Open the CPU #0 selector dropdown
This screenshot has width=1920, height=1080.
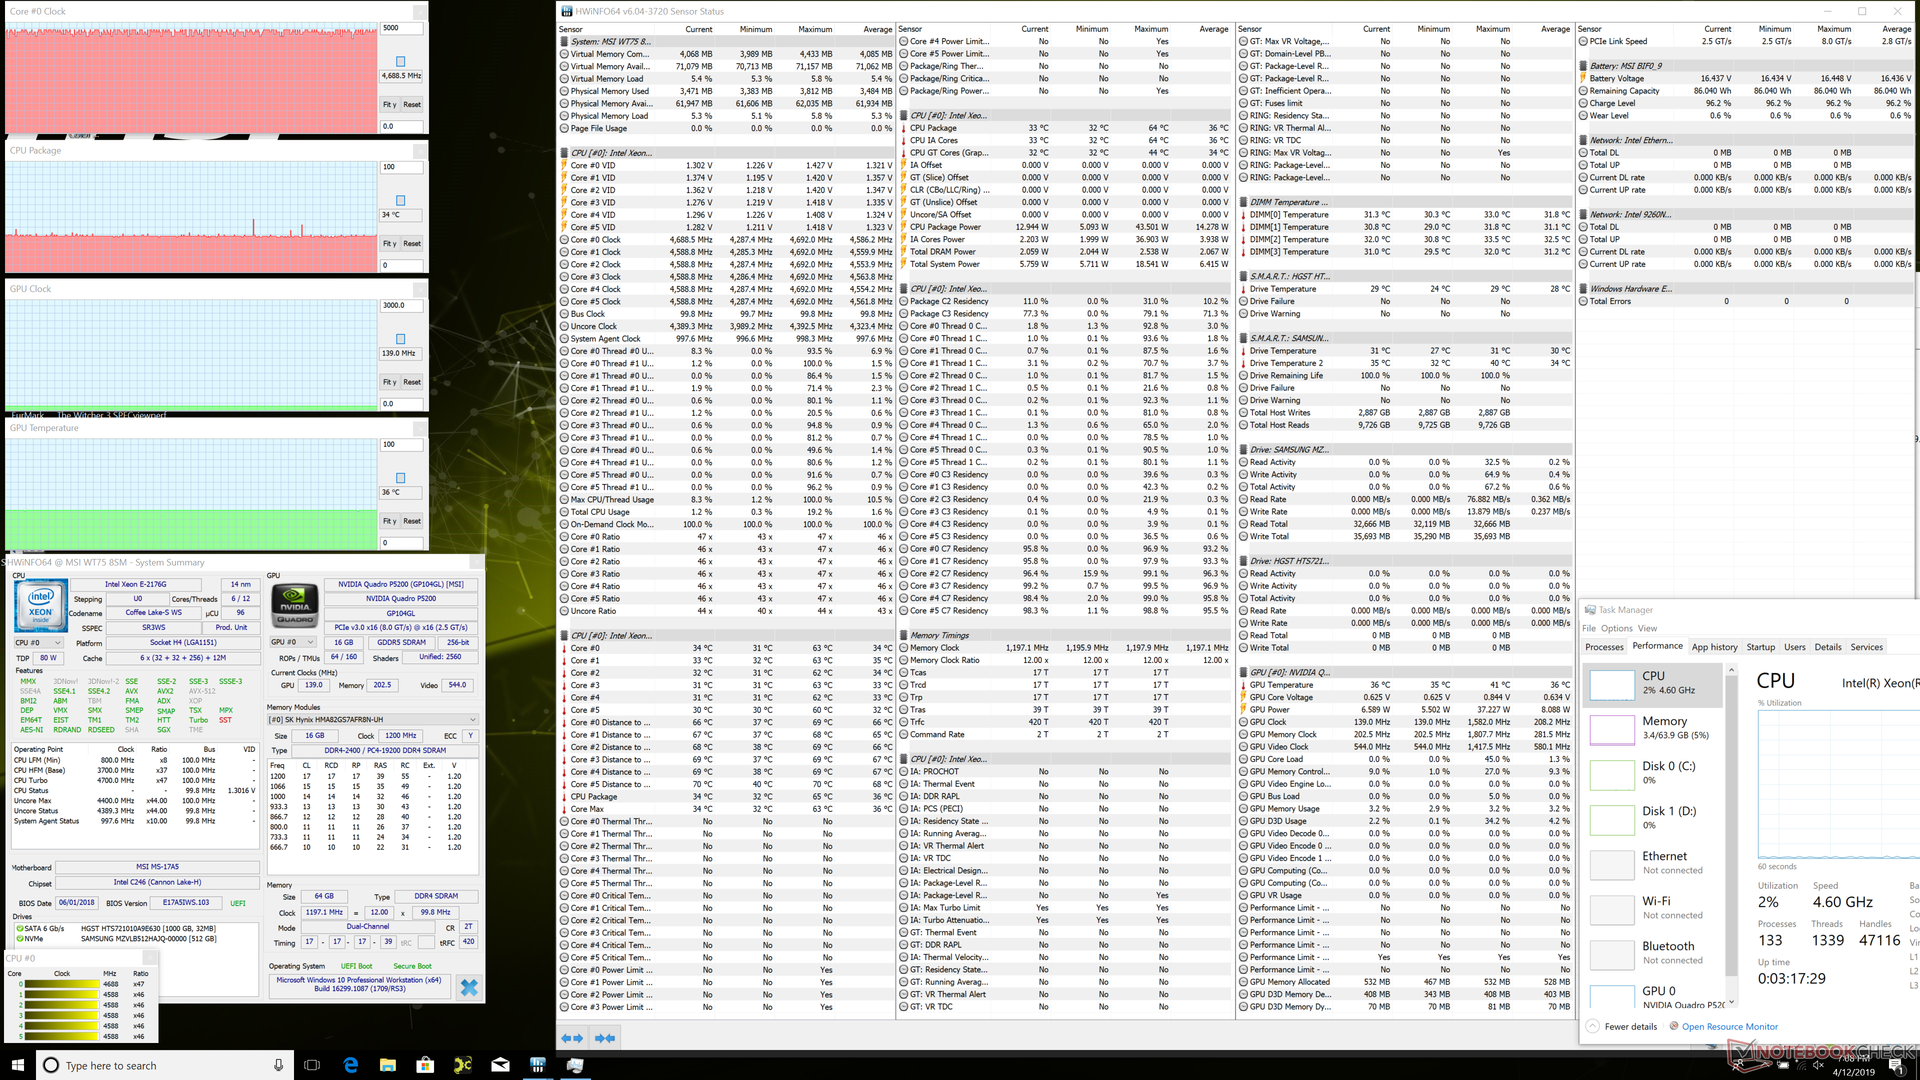38,642
